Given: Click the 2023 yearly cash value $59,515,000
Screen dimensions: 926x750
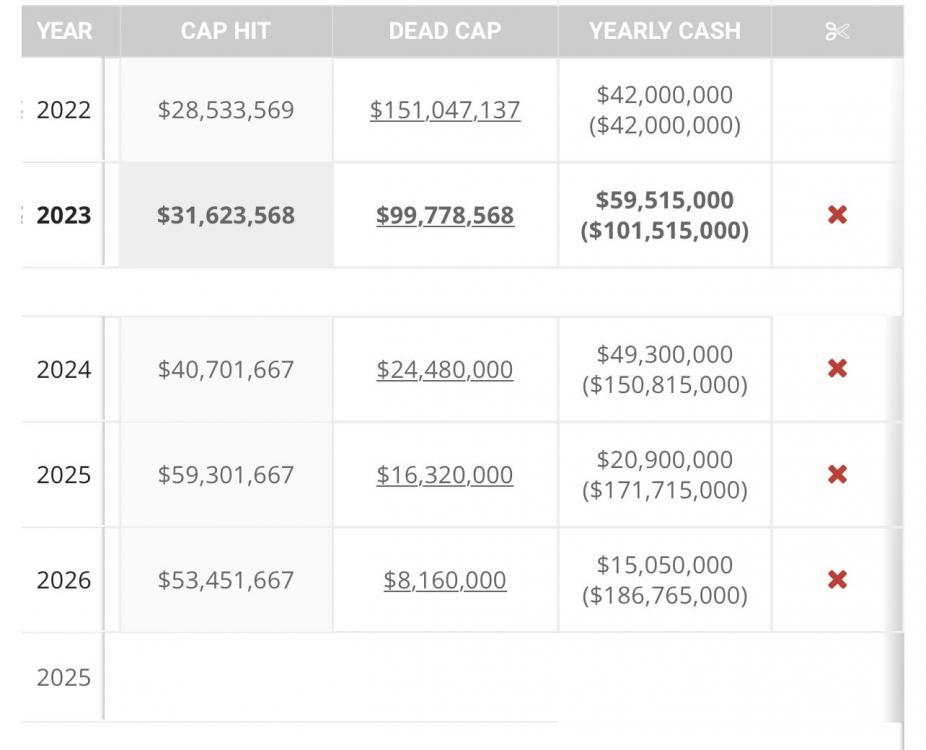Looking at the screenshot, I should point(665,200).
